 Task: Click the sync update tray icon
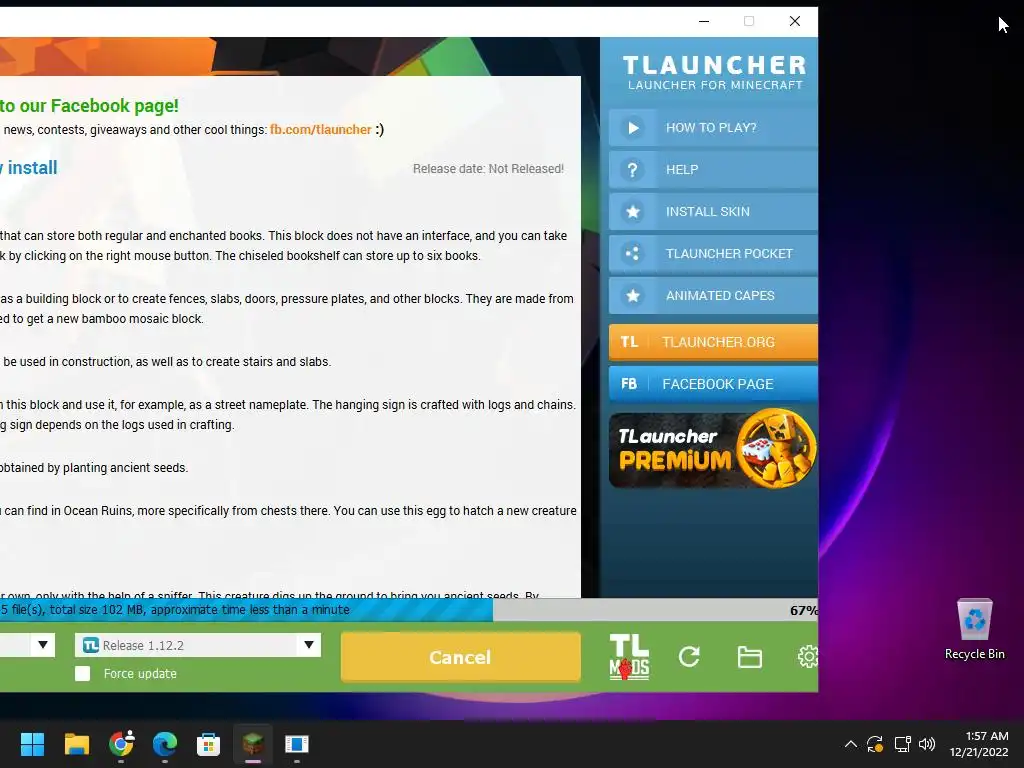[x=875, y=744]
